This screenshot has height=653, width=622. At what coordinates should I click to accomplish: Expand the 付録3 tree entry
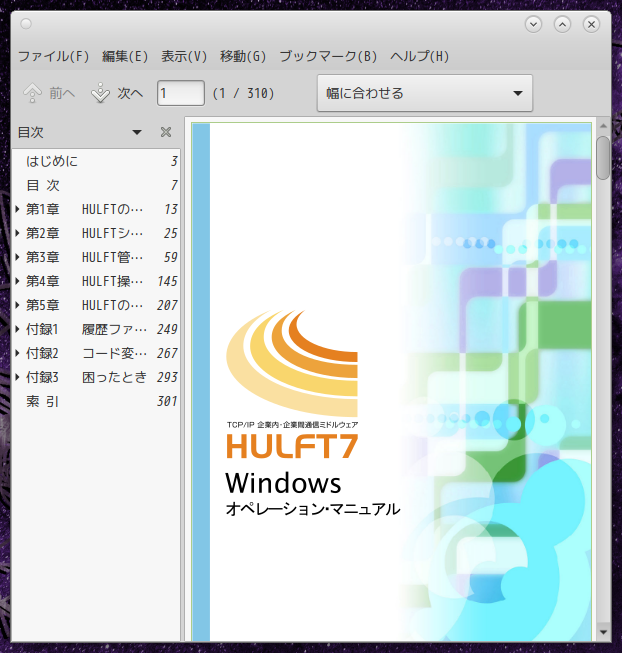coord(17,377)
